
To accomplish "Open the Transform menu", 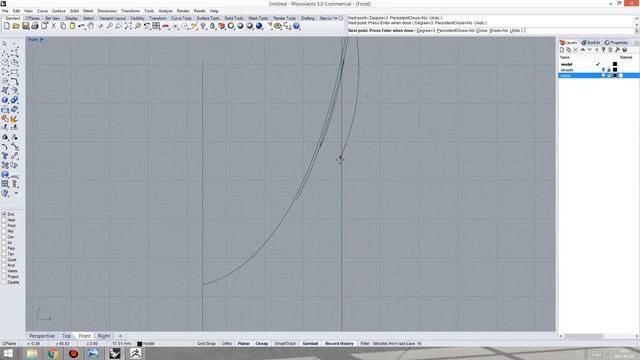I will [x=130, y=11].
